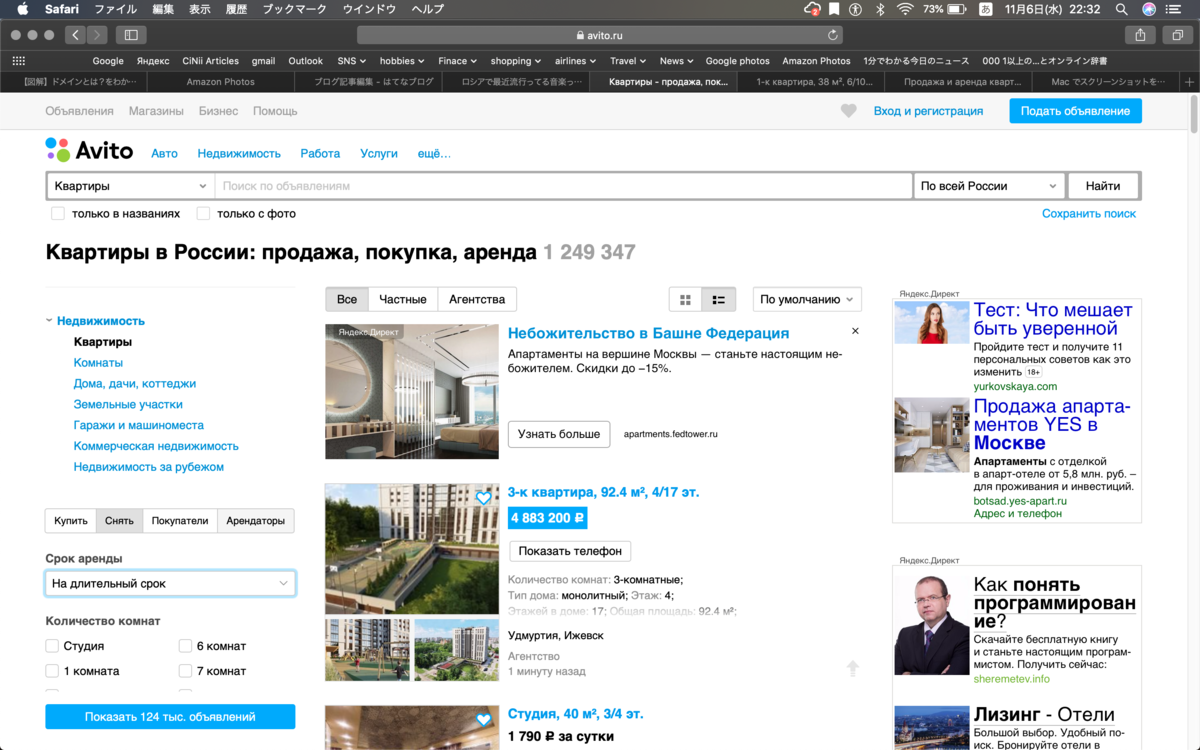Switch to grid view icon

point(685,299)
